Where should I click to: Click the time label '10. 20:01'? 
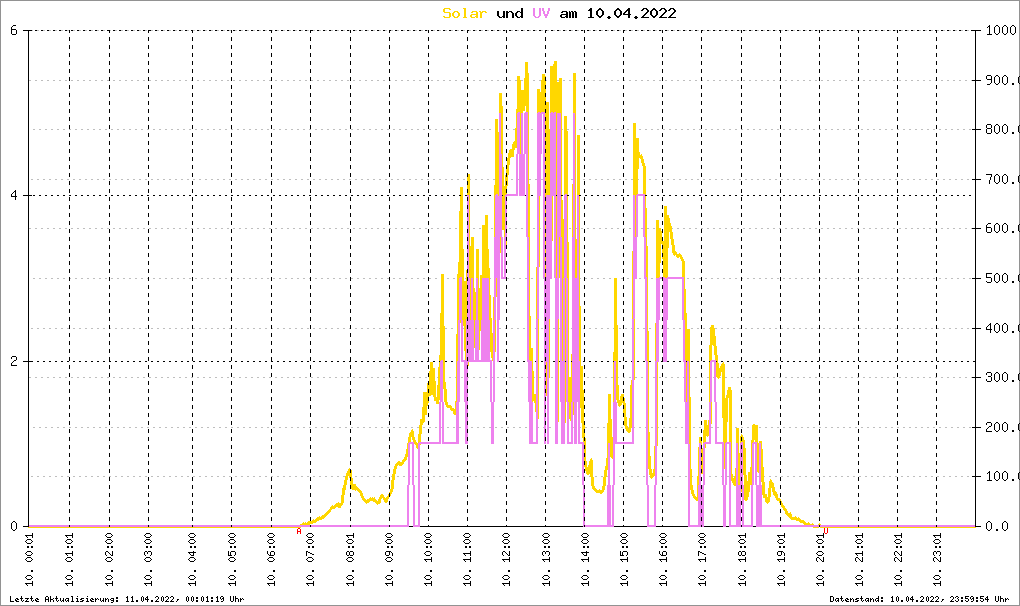pos(820,560)
